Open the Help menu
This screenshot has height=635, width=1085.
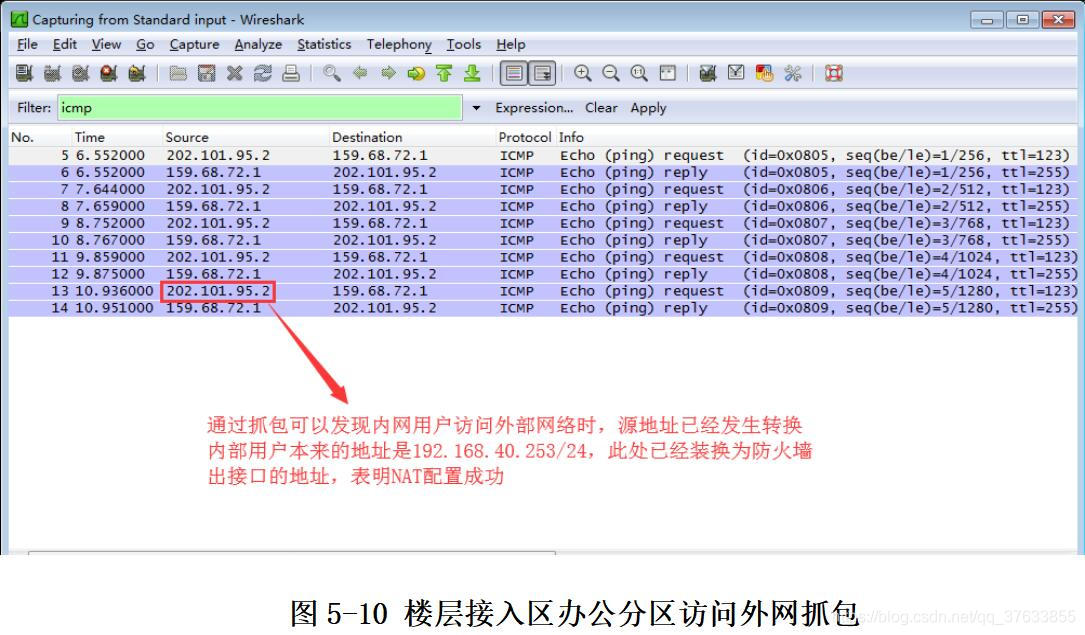tap(511, 44)
